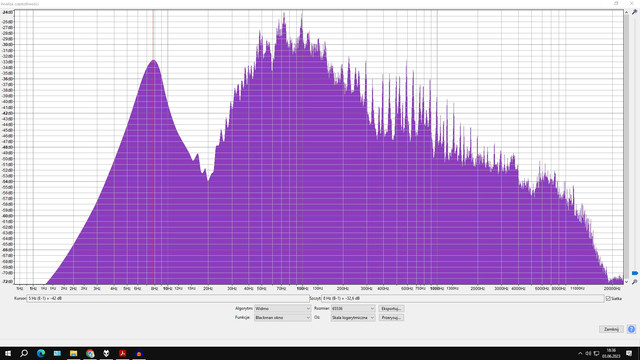Click the Kursor readout field
Viewport: 640px width, 360px height.
168,298
